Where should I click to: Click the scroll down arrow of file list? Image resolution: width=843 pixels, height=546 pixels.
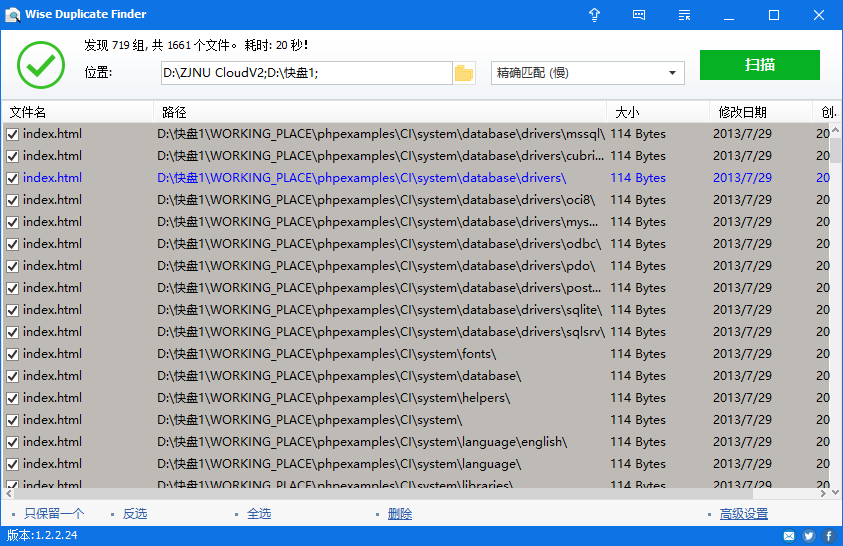[x=835, y=492]
